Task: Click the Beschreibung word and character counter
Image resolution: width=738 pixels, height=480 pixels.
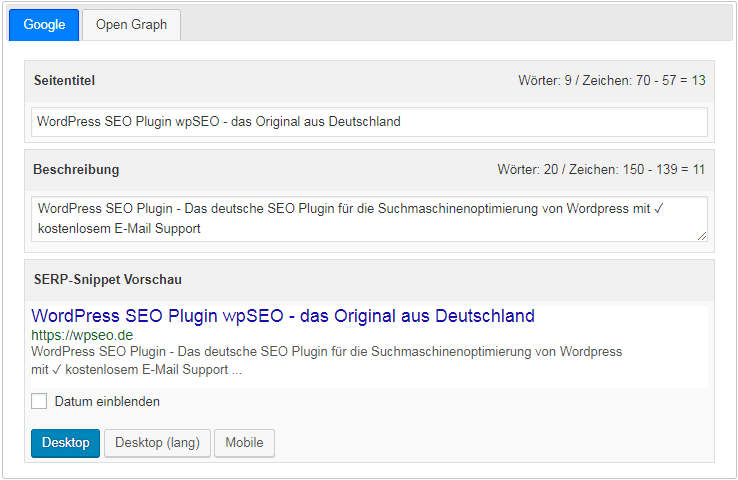Action: (601, 170)
